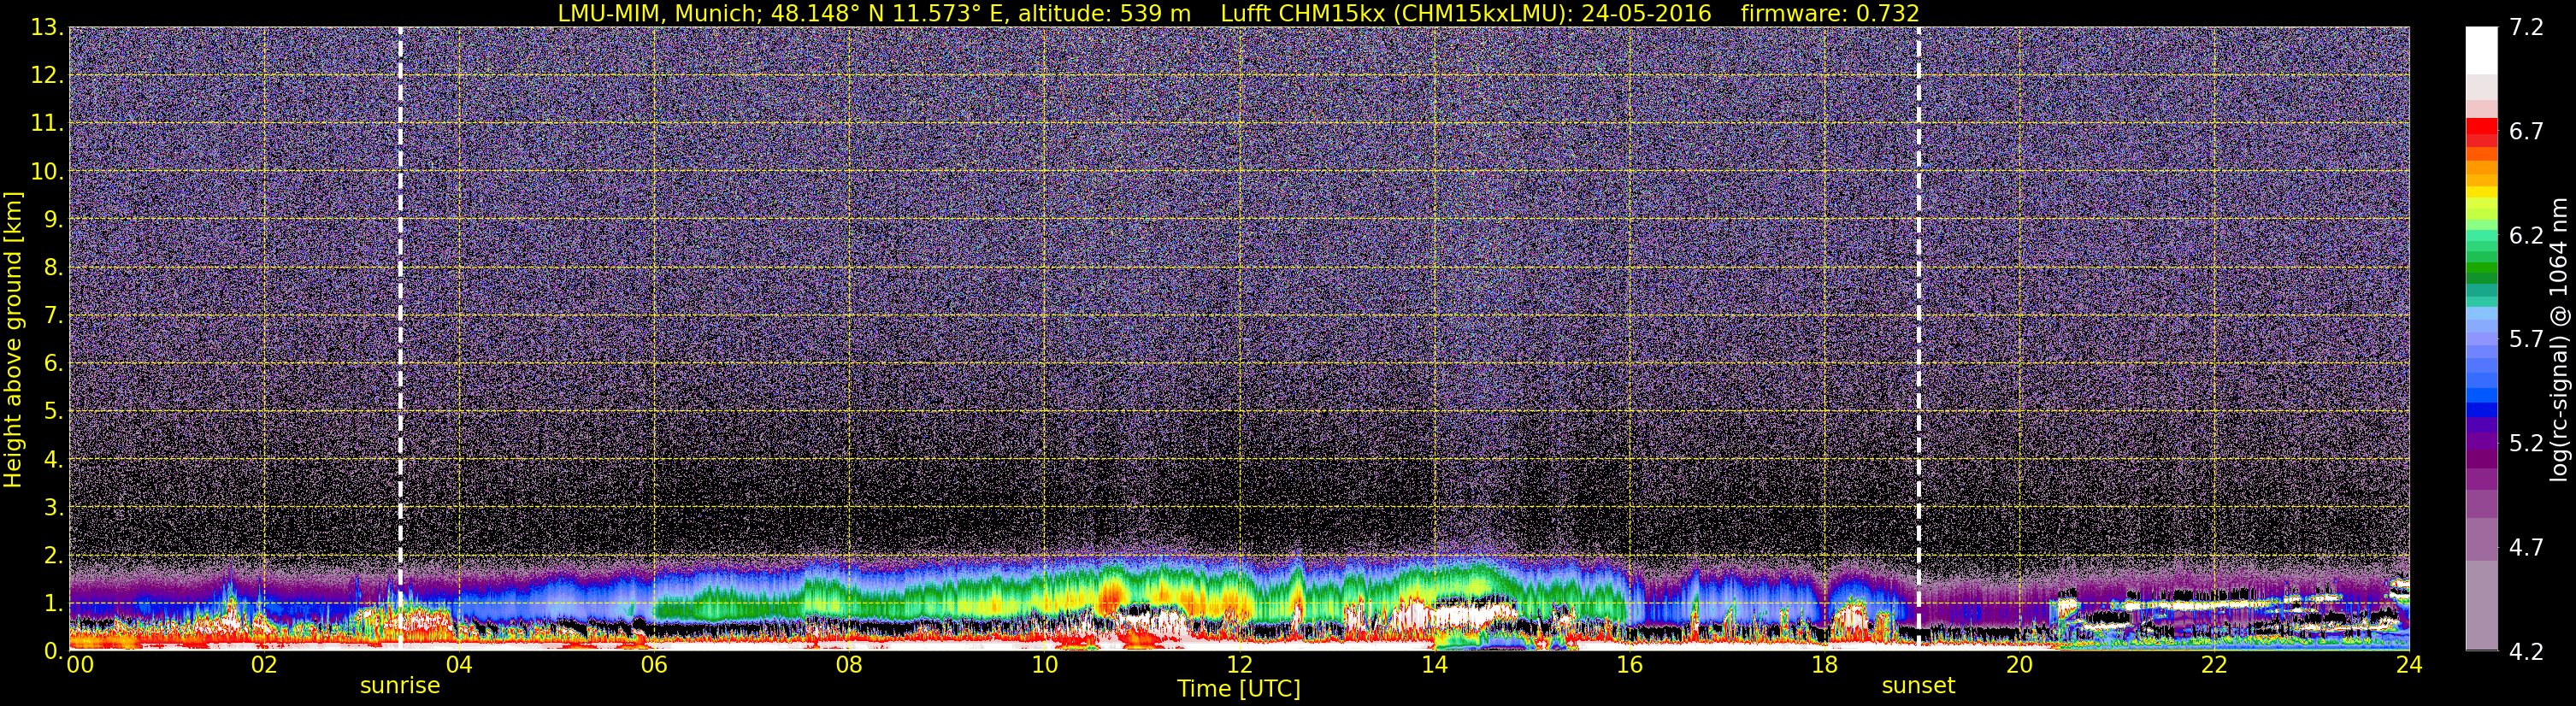Click the height axis tick label 6.
2576x706 pixels.
[x=53, y=364]
